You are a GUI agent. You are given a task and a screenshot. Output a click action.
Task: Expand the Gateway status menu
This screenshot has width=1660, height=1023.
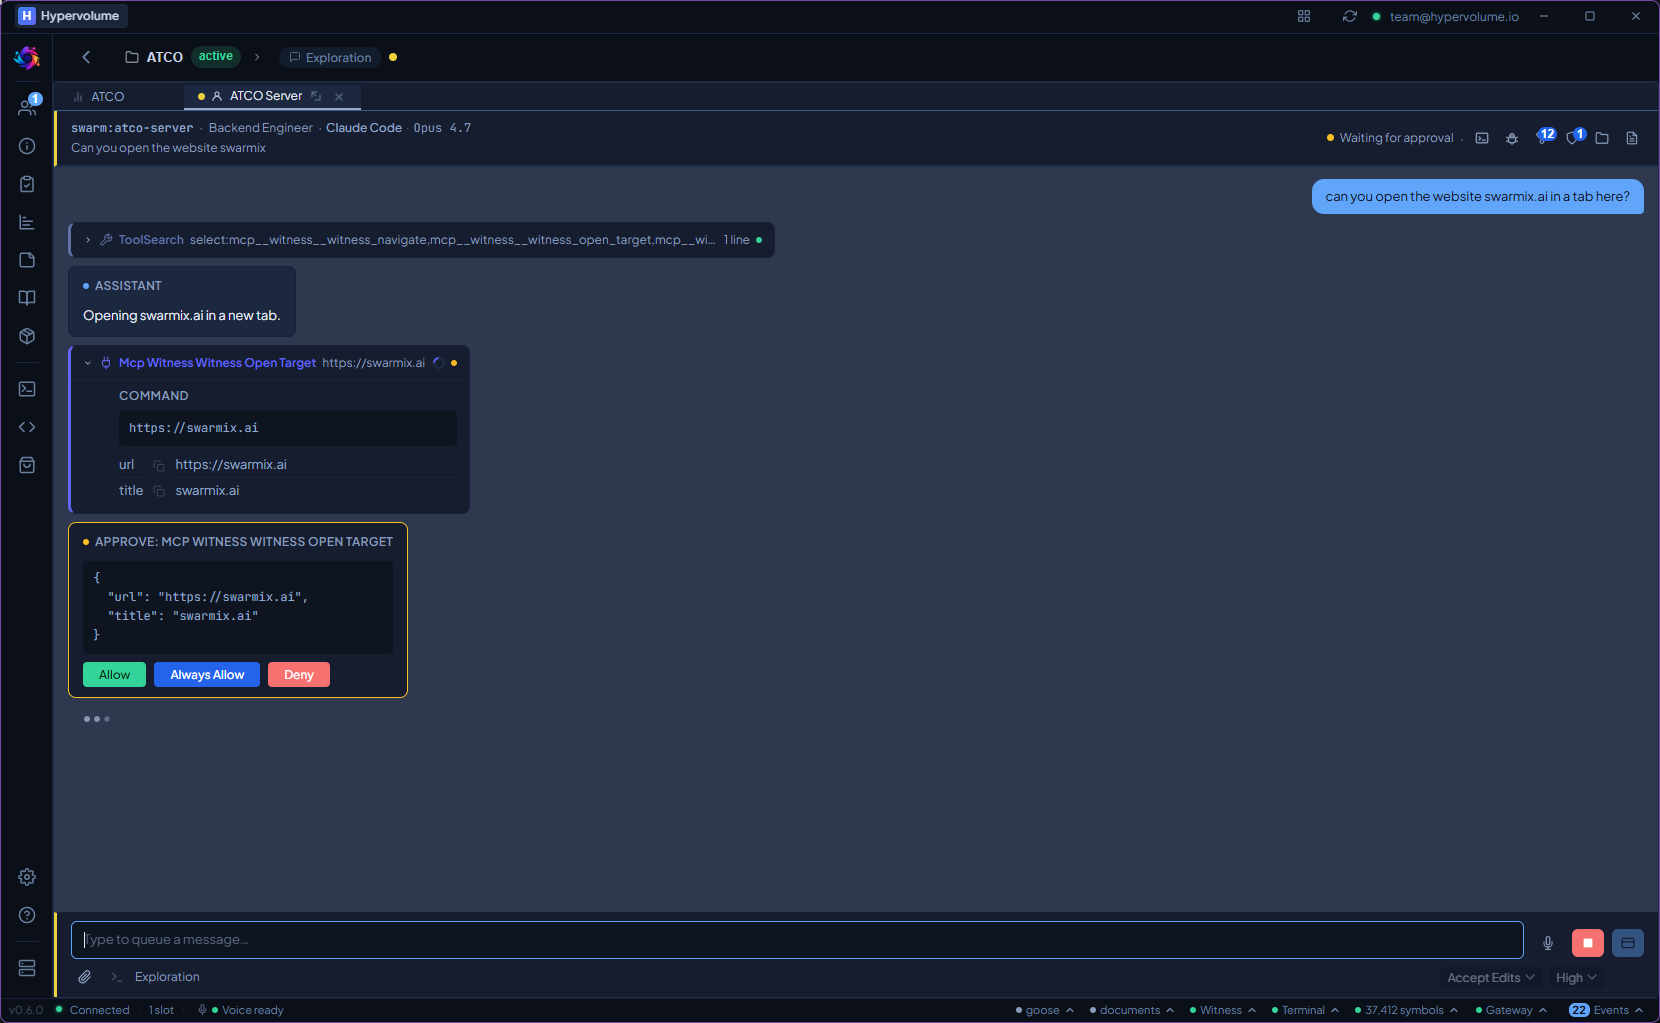click(x=1511, y=1010)
